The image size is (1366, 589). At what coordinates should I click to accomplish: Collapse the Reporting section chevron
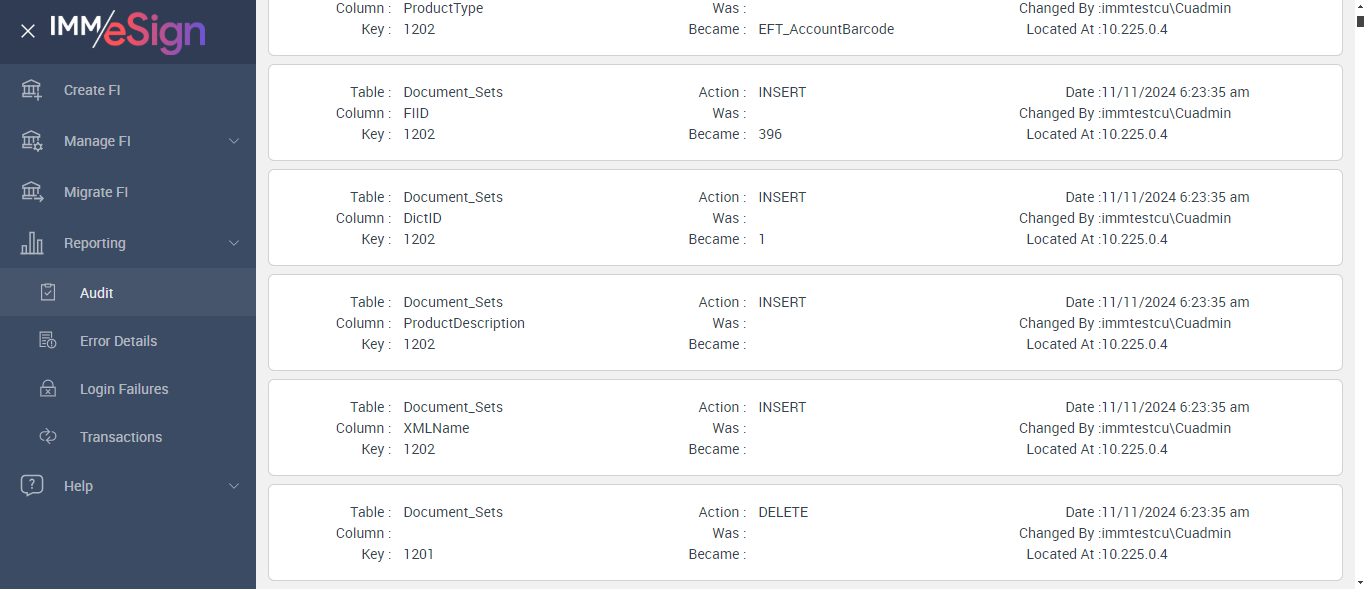point(234,243)
